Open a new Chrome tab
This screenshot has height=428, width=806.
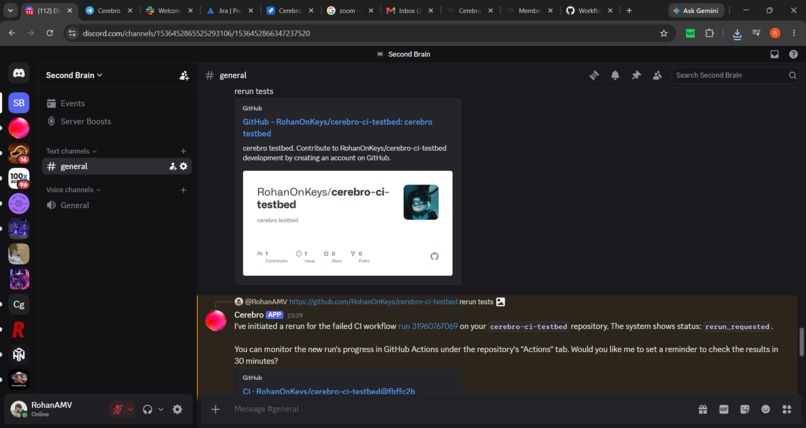629,10
